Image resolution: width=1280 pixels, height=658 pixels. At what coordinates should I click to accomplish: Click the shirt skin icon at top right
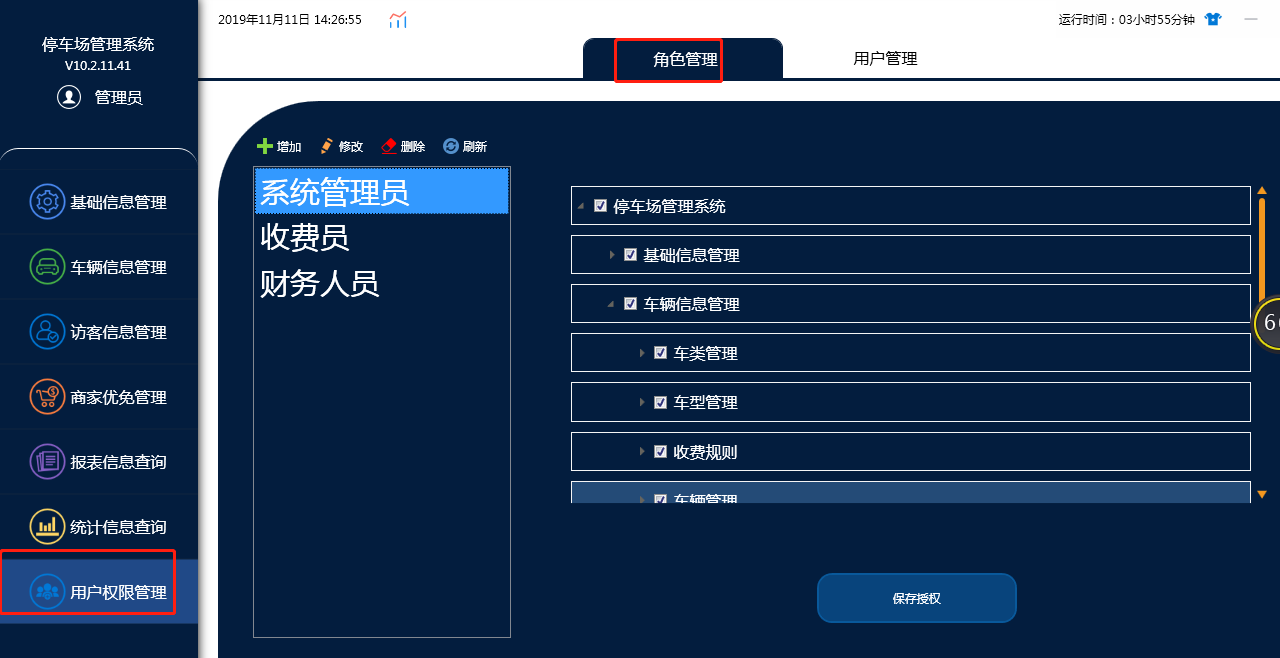[1213, 19]
